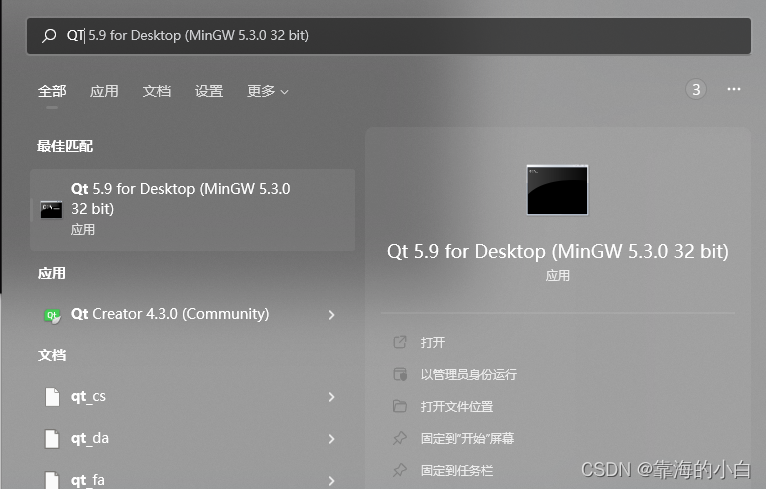Switch to the 文档 (Documents) filter tab
766x489 pixels.
tap(157, 91)
